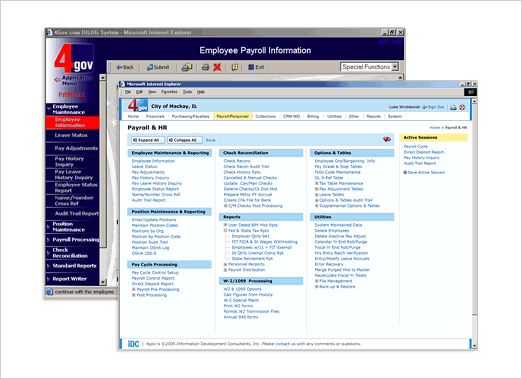Collapse the Fed & State Tax Rpts node

click(x=225, y=231)
